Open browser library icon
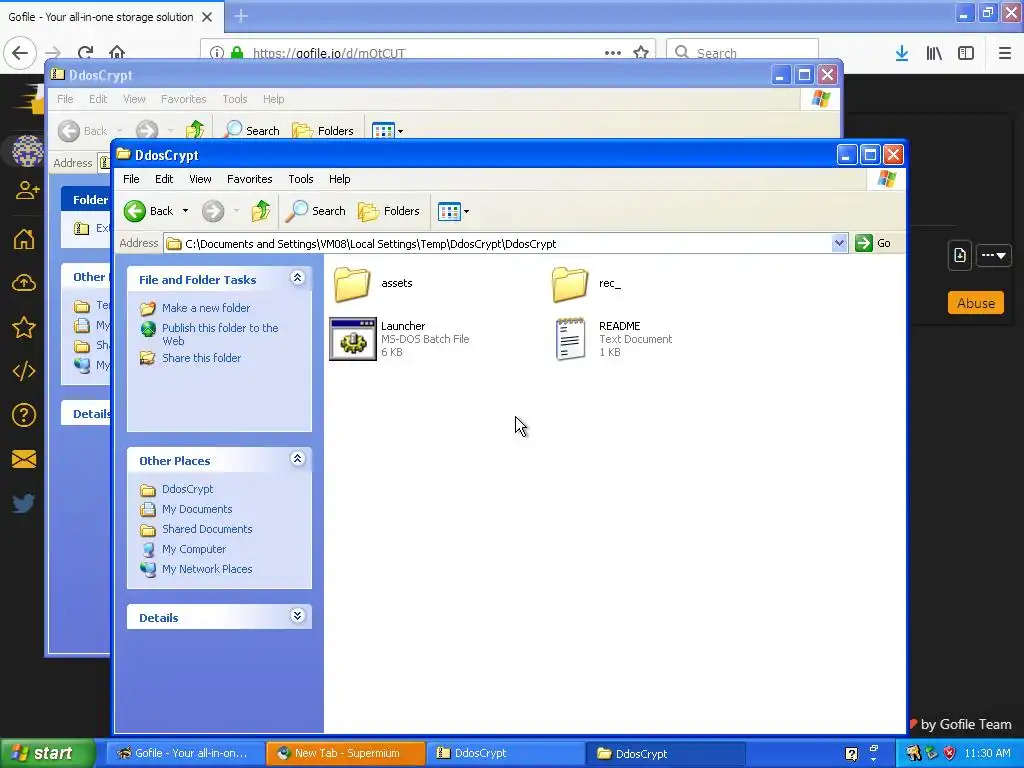The height and width of the screenshot is (768, 1024). click(x=934, y=53)
